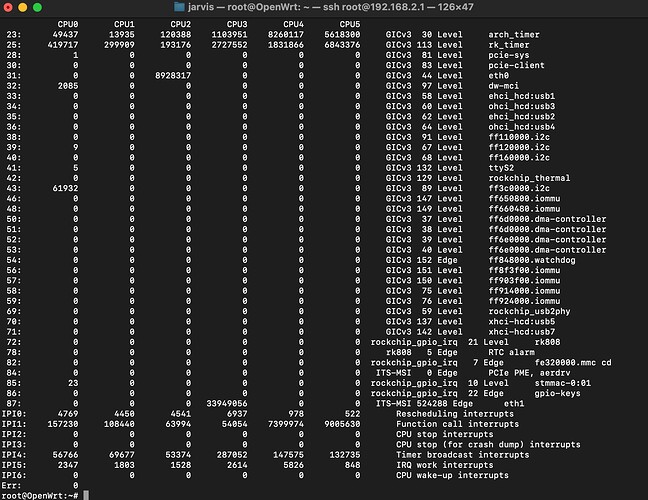Click the 'pcie-client' entry
Screen dimensions: 648x500
pyautogui.click(x=516, y=65)
